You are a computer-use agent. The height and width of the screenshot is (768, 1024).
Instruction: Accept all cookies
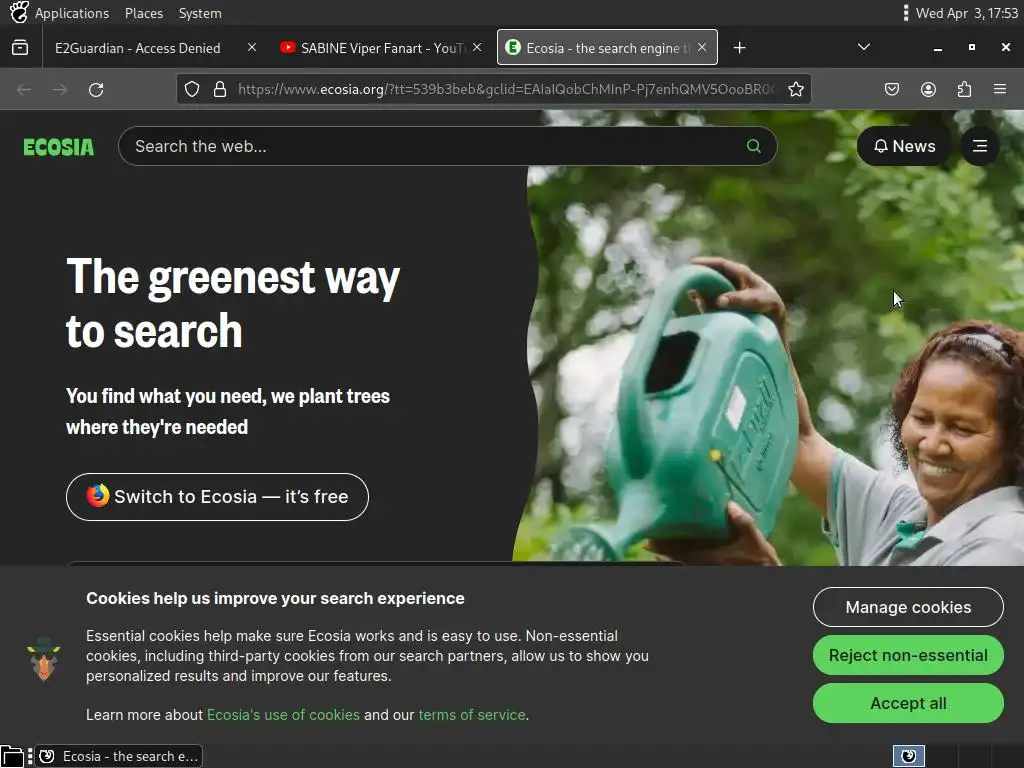point(908,703)
